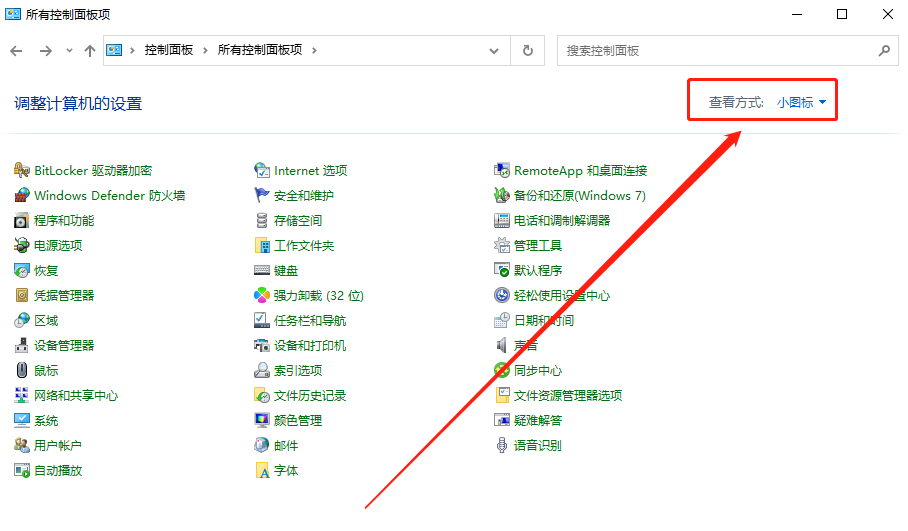
Task: Open the 语音识别 microphone icon
Action: (x=502, y=446)
